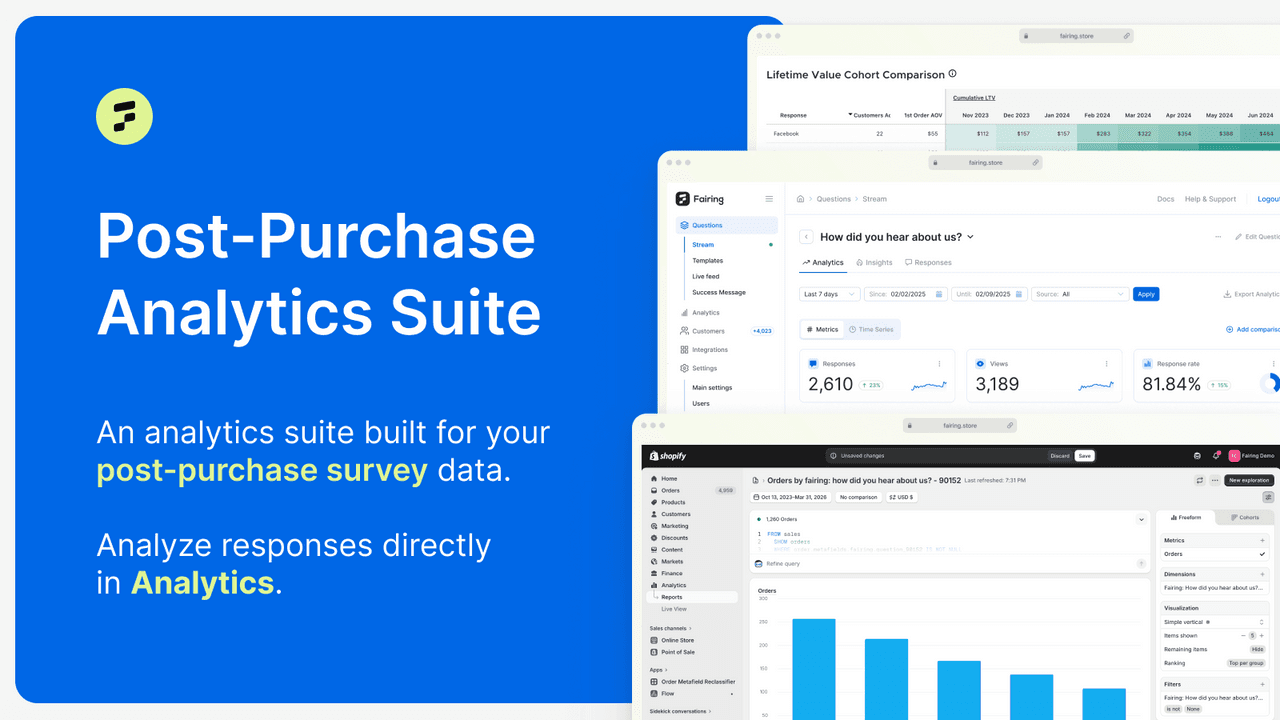Image resolution: width=1280 pixels, height=720 pixels.
Task: Decrease Items shown with the minus stepper
Action: point(1244,635)
